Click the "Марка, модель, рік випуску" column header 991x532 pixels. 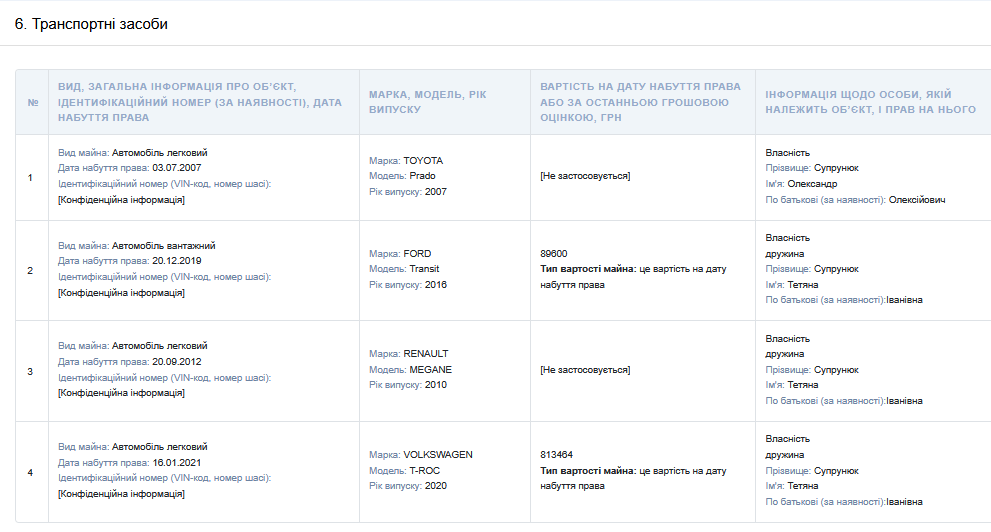(x=428, y=102)
